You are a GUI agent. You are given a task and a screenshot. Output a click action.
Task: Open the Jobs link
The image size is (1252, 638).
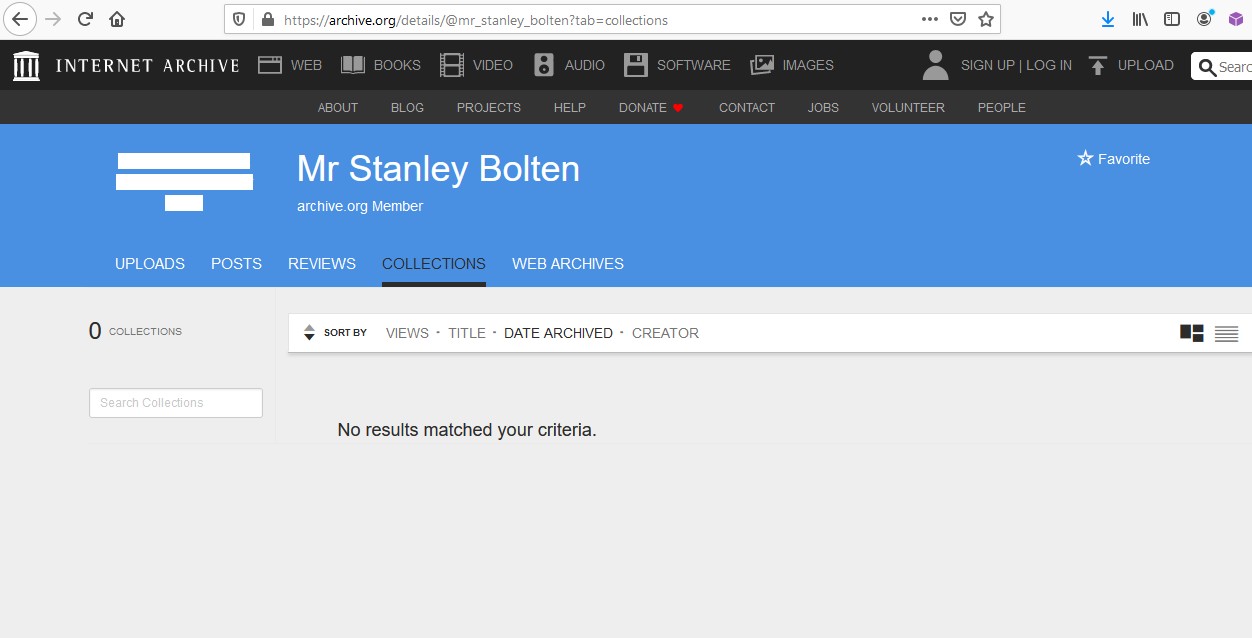823,107
